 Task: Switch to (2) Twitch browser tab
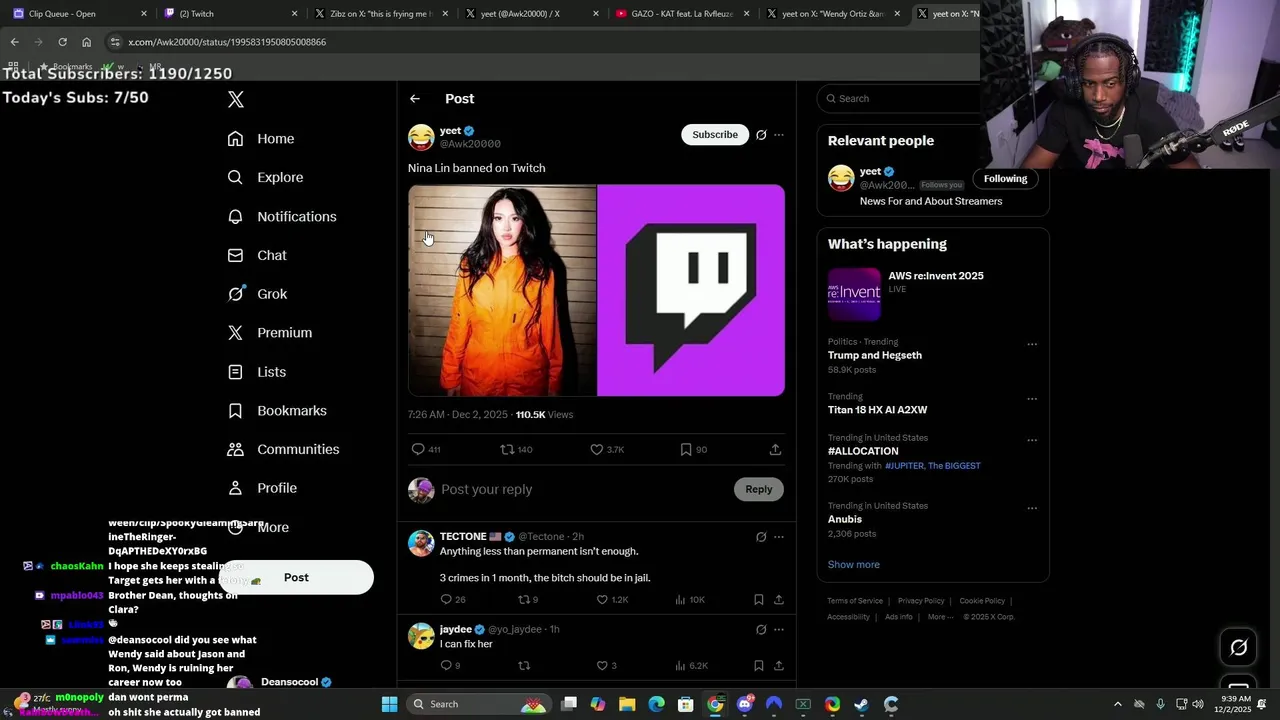coord(230,14)
